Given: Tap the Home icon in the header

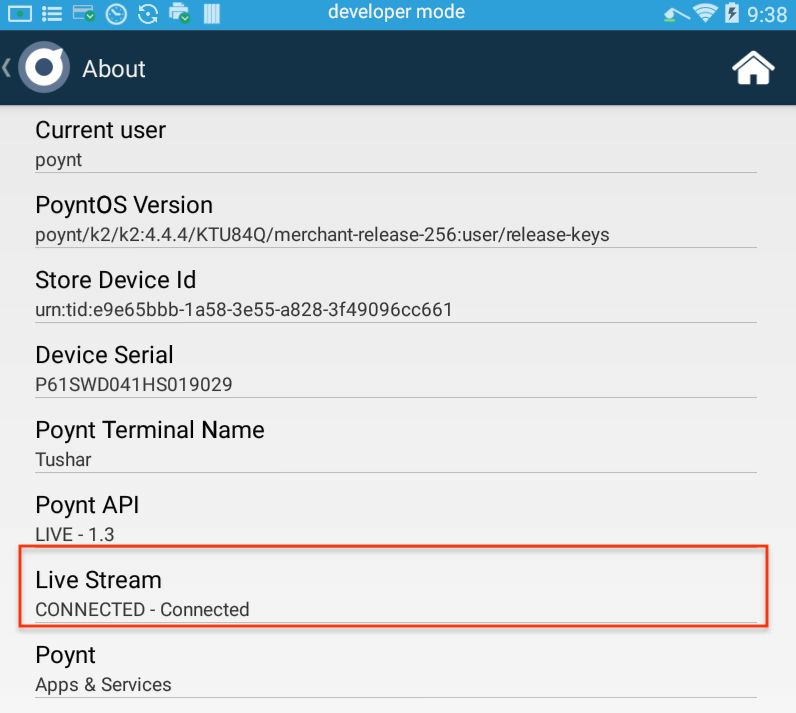Looking at the screenshot, I should 753,68.
